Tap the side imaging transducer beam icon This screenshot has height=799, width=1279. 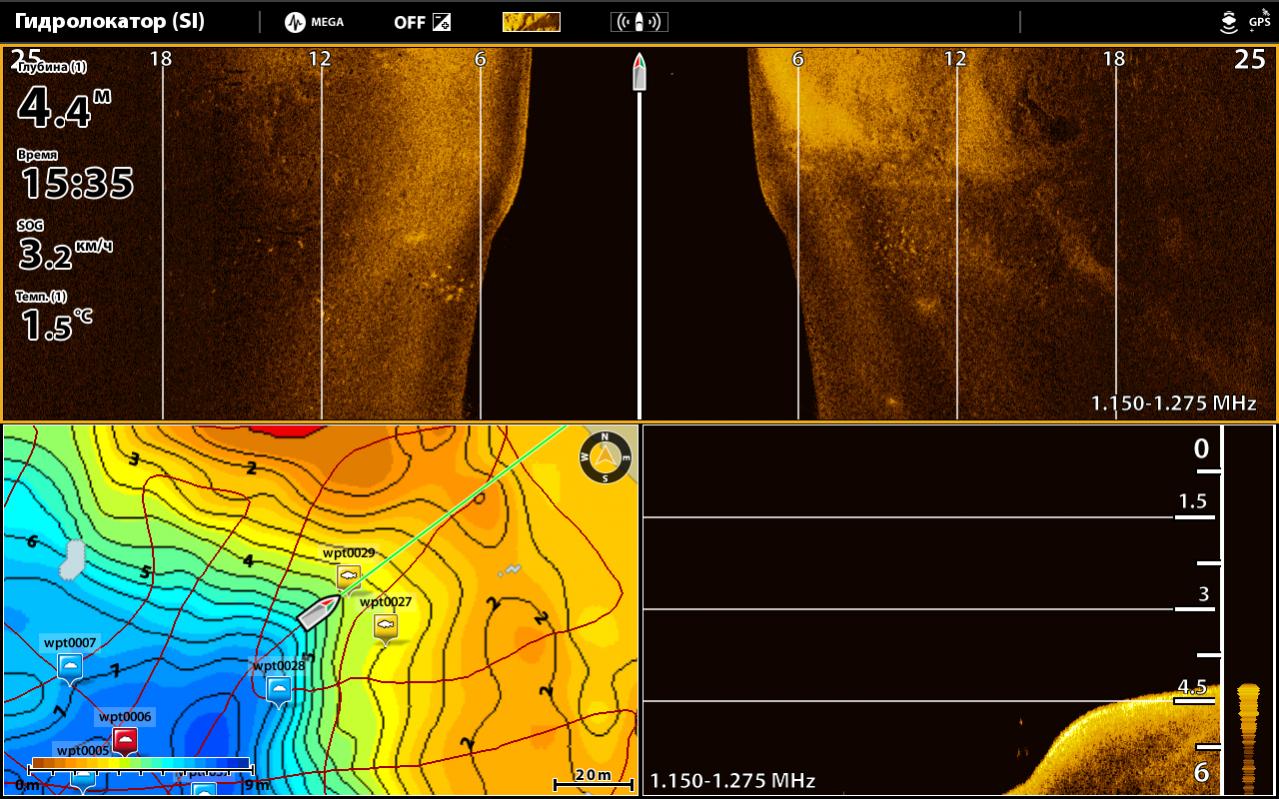[x=639, y=22]
